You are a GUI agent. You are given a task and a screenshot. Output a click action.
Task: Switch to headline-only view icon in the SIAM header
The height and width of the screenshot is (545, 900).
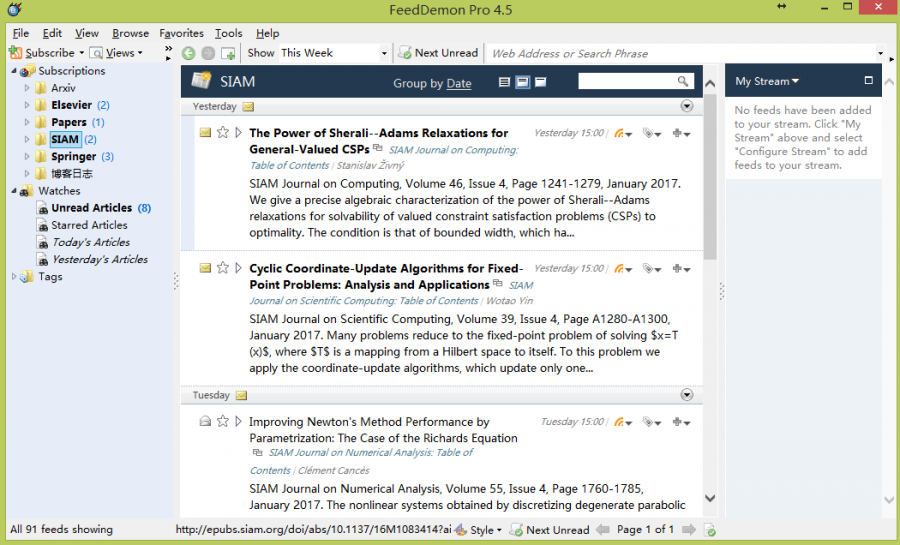(x=505, y=82)
